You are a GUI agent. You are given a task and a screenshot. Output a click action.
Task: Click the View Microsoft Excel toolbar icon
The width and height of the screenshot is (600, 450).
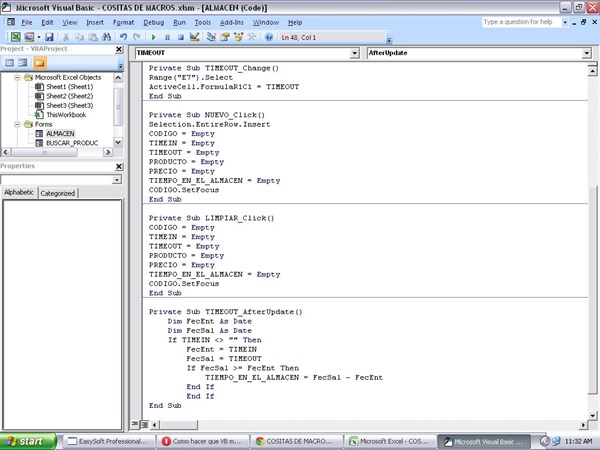point(16,37)
